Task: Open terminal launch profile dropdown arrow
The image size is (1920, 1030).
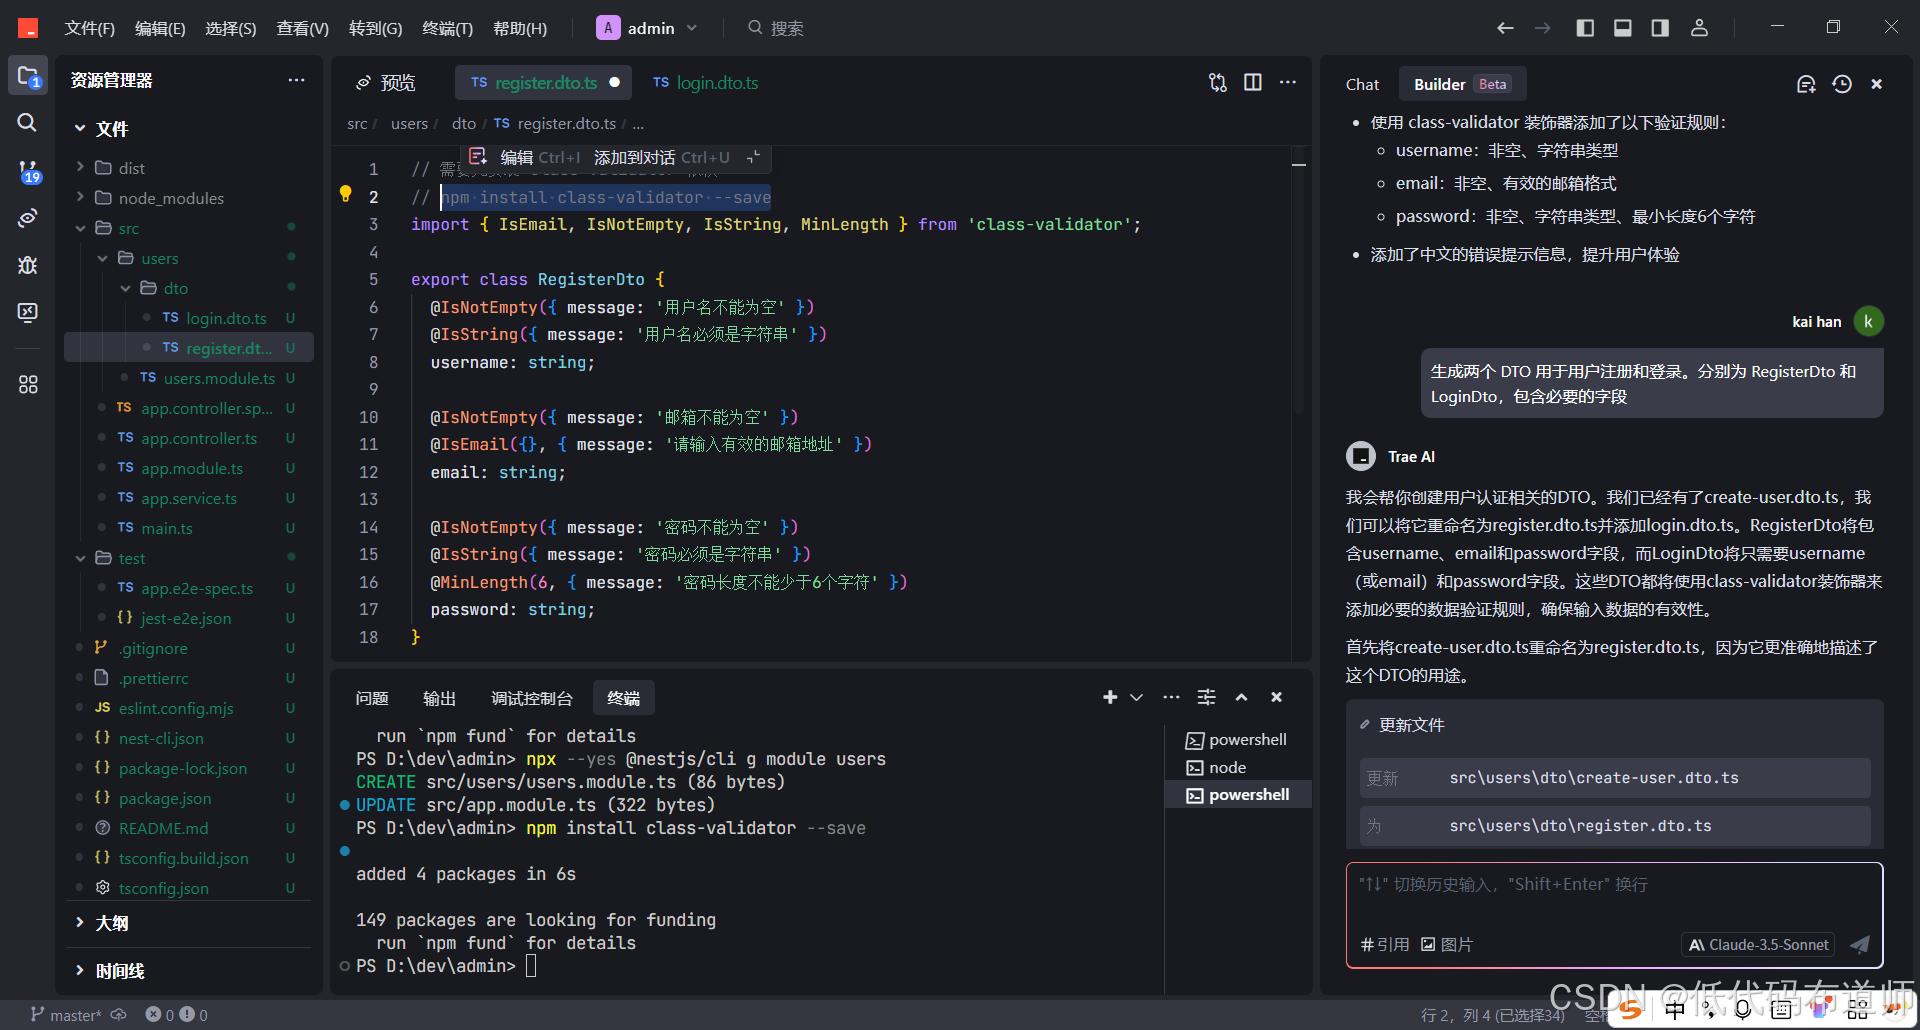Action: 1136,697
